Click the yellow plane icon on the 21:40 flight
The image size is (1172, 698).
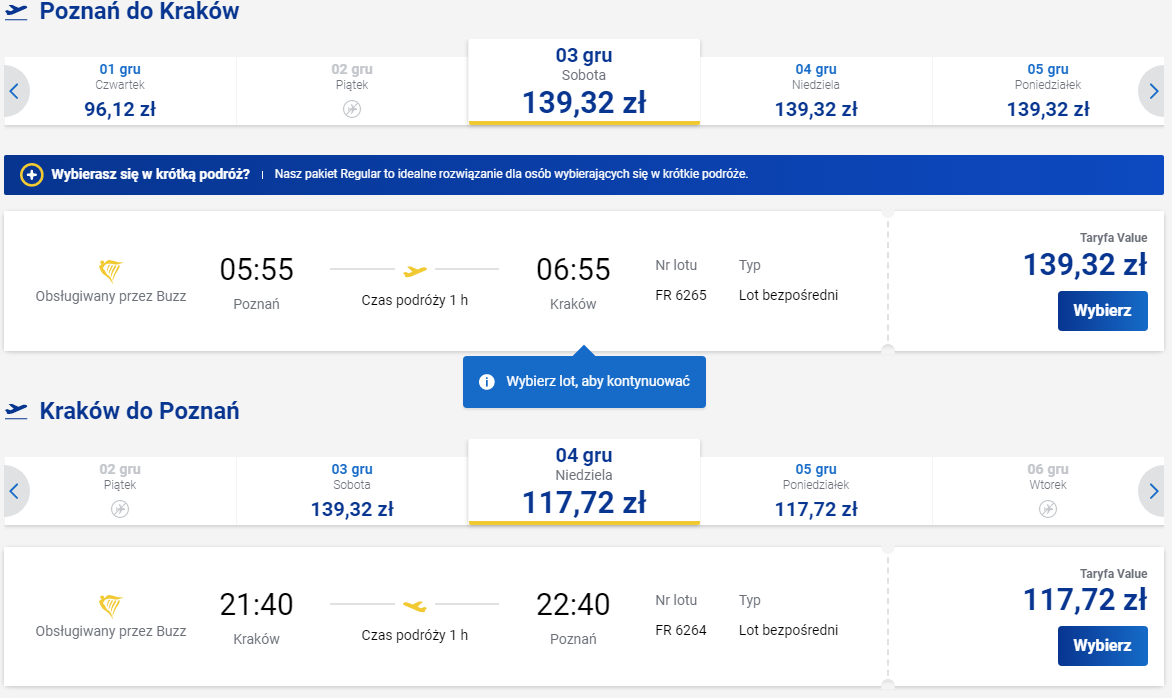pyautogui.click(x=415, y=605)
